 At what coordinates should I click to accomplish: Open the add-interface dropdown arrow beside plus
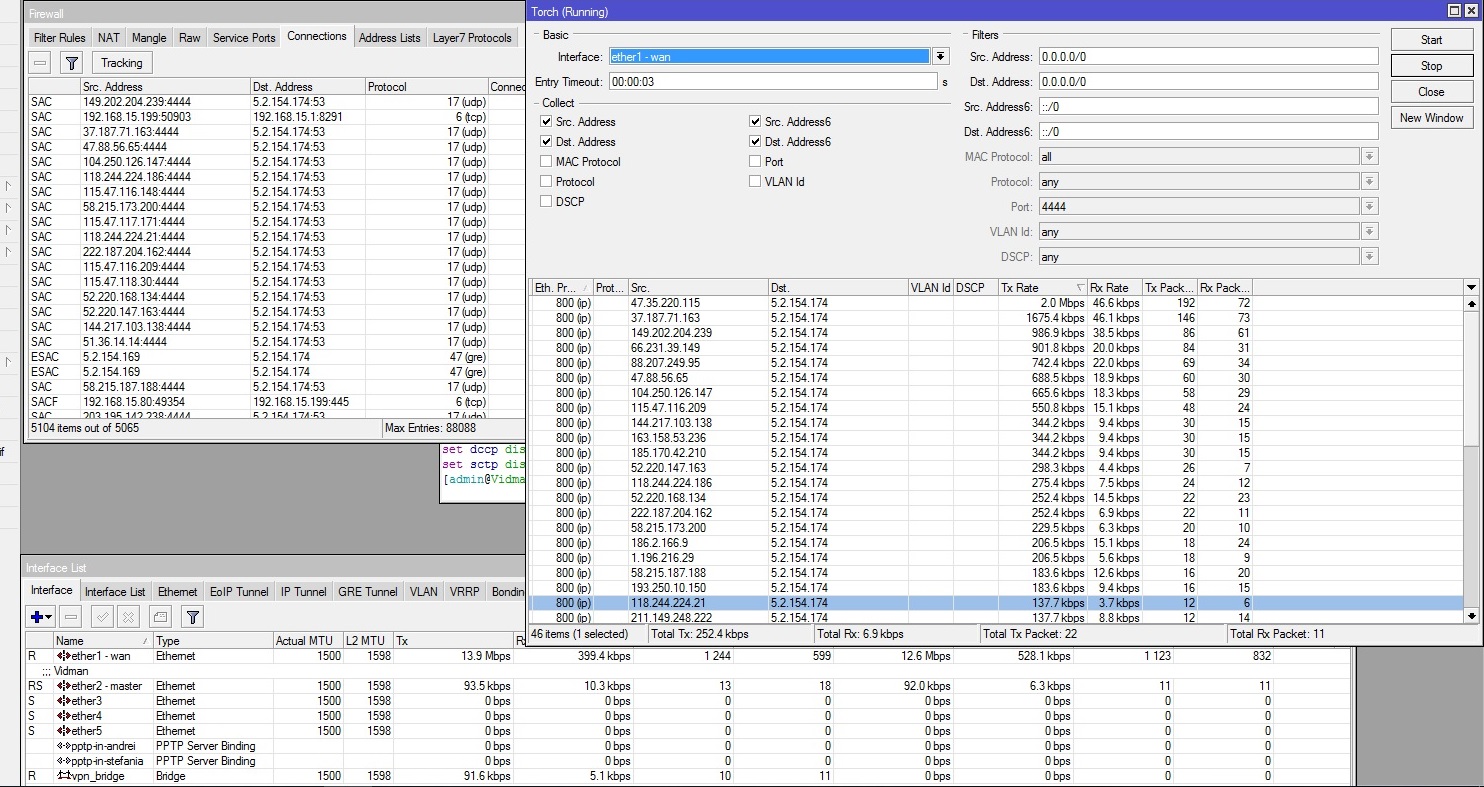(48, 617)
